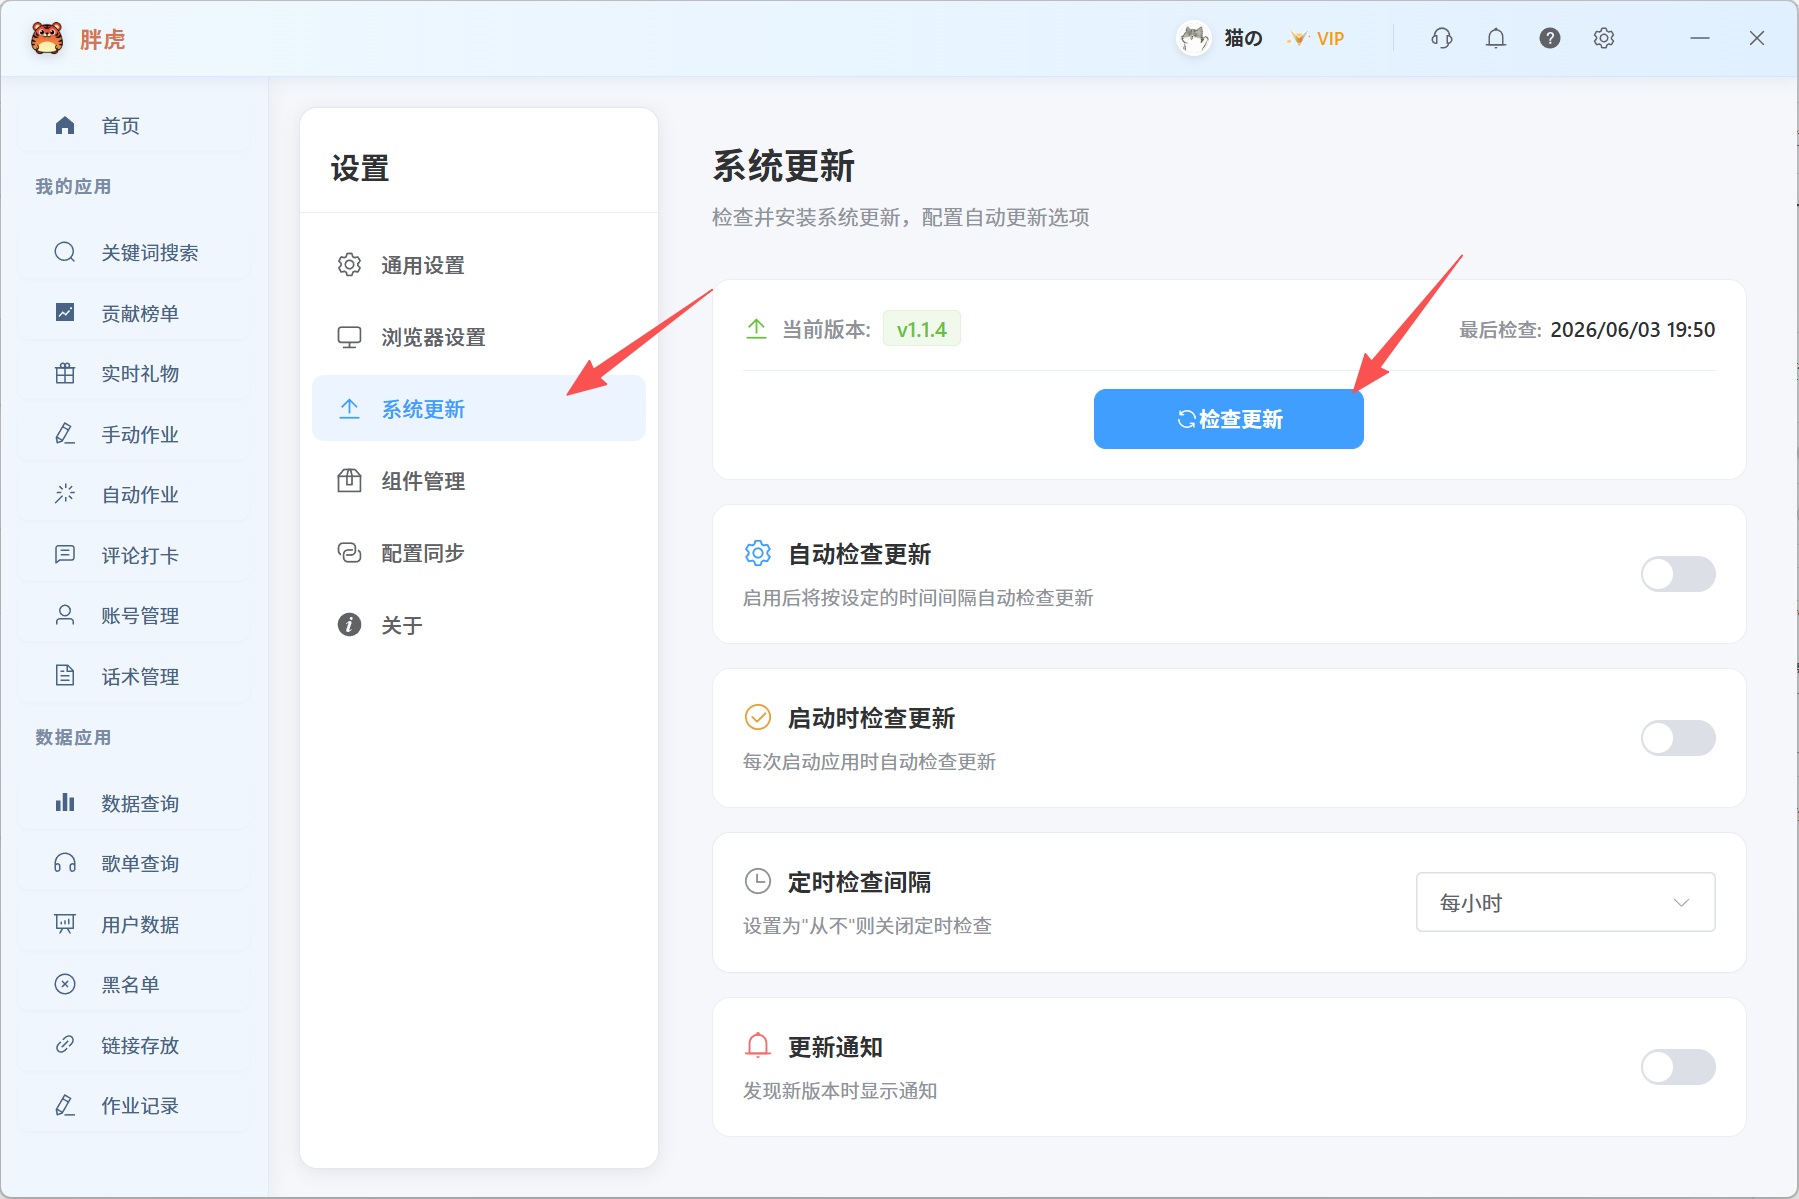Viewport: 1799px width, 1199px height.
Task: Open 作业记录 pencil icon
Action: [x=65, y=1105]
